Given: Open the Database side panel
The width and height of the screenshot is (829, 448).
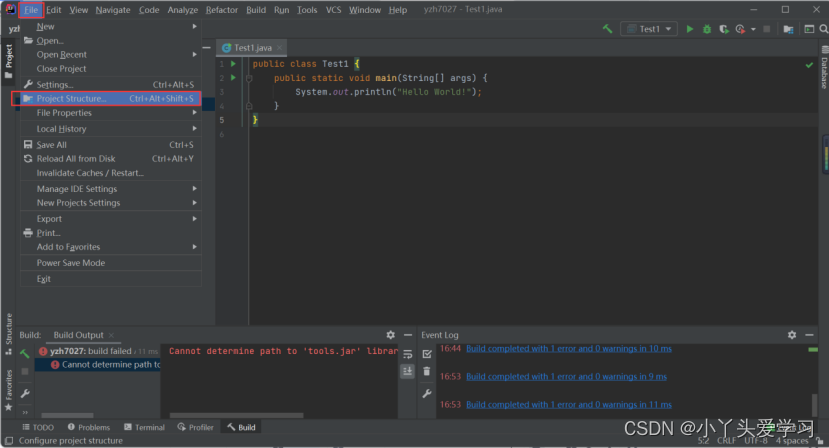Looking at the screenshot, I should click(x=824, y=68).
